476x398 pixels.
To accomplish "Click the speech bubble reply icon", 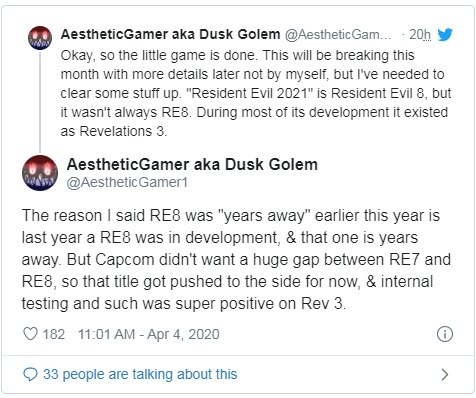I will point(30,374).
